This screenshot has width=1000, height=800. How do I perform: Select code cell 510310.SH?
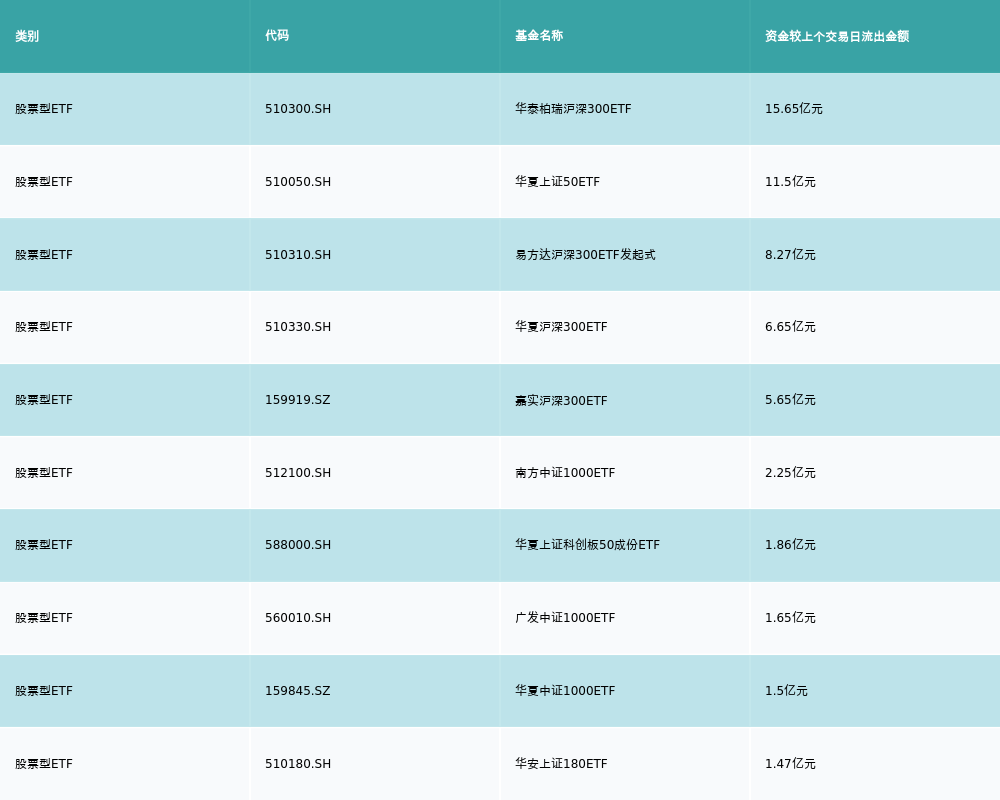point(298,255)
